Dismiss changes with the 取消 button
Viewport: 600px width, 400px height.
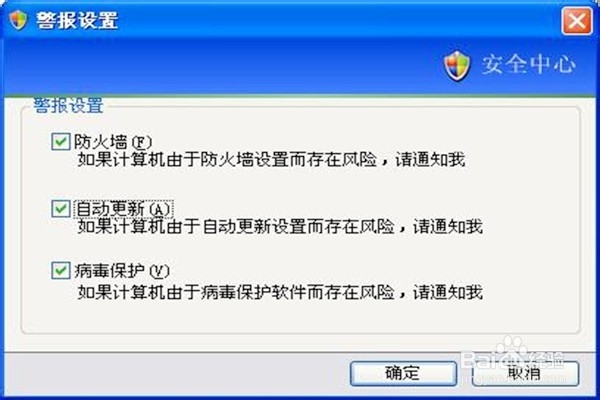[525, 373]
